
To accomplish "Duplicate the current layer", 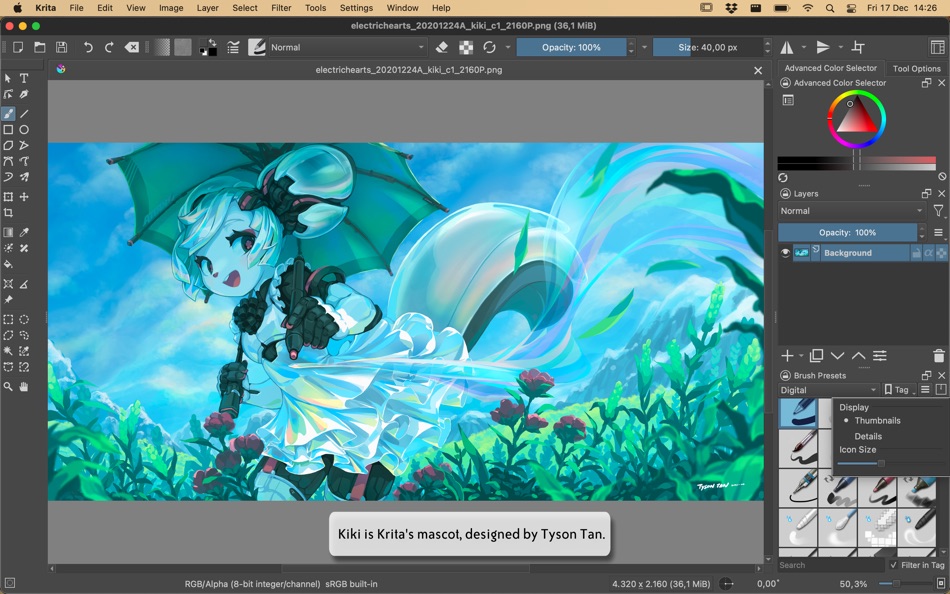I will (x=816, y=356).
